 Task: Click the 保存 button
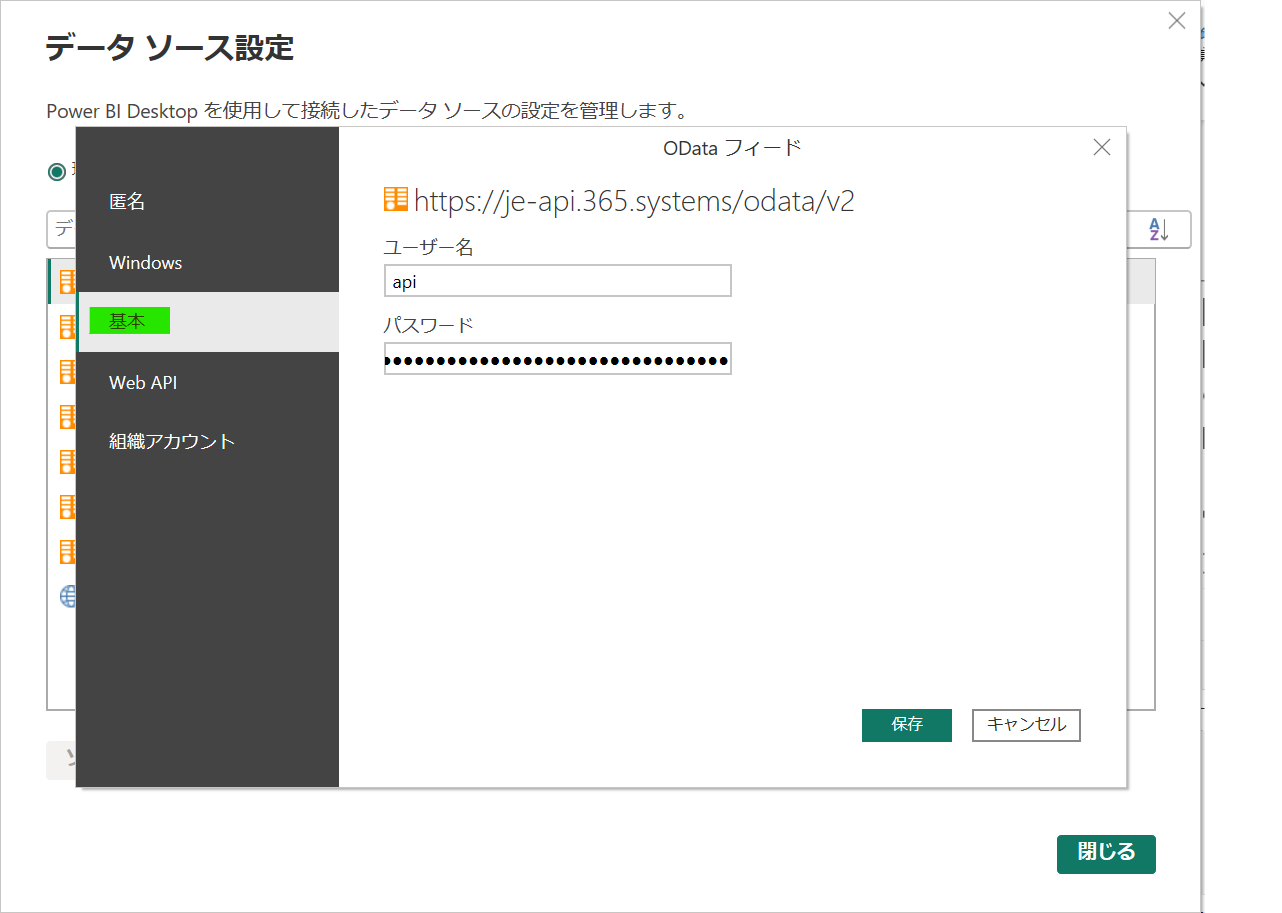[907, 725]
